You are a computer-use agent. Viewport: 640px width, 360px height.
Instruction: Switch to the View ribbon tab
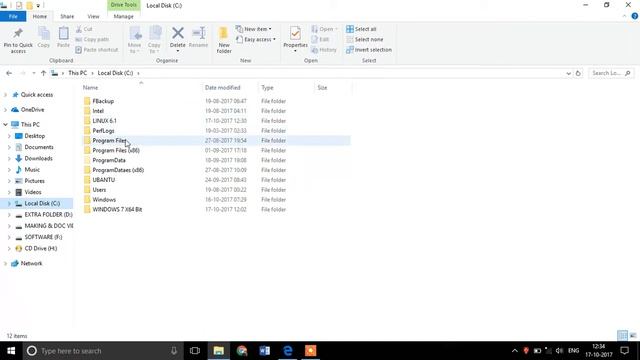pyautogui.click(x=93, y=16)
